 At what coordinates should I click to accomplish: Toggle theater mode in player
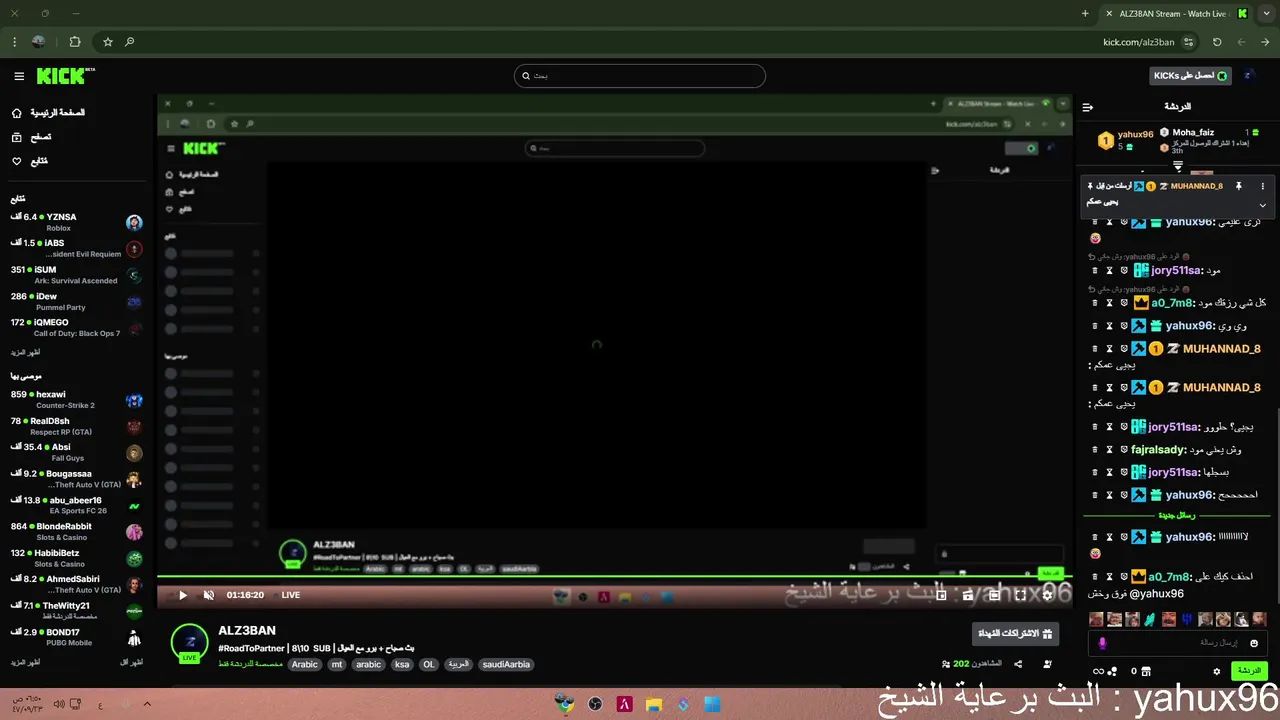(x=994, y=595)
